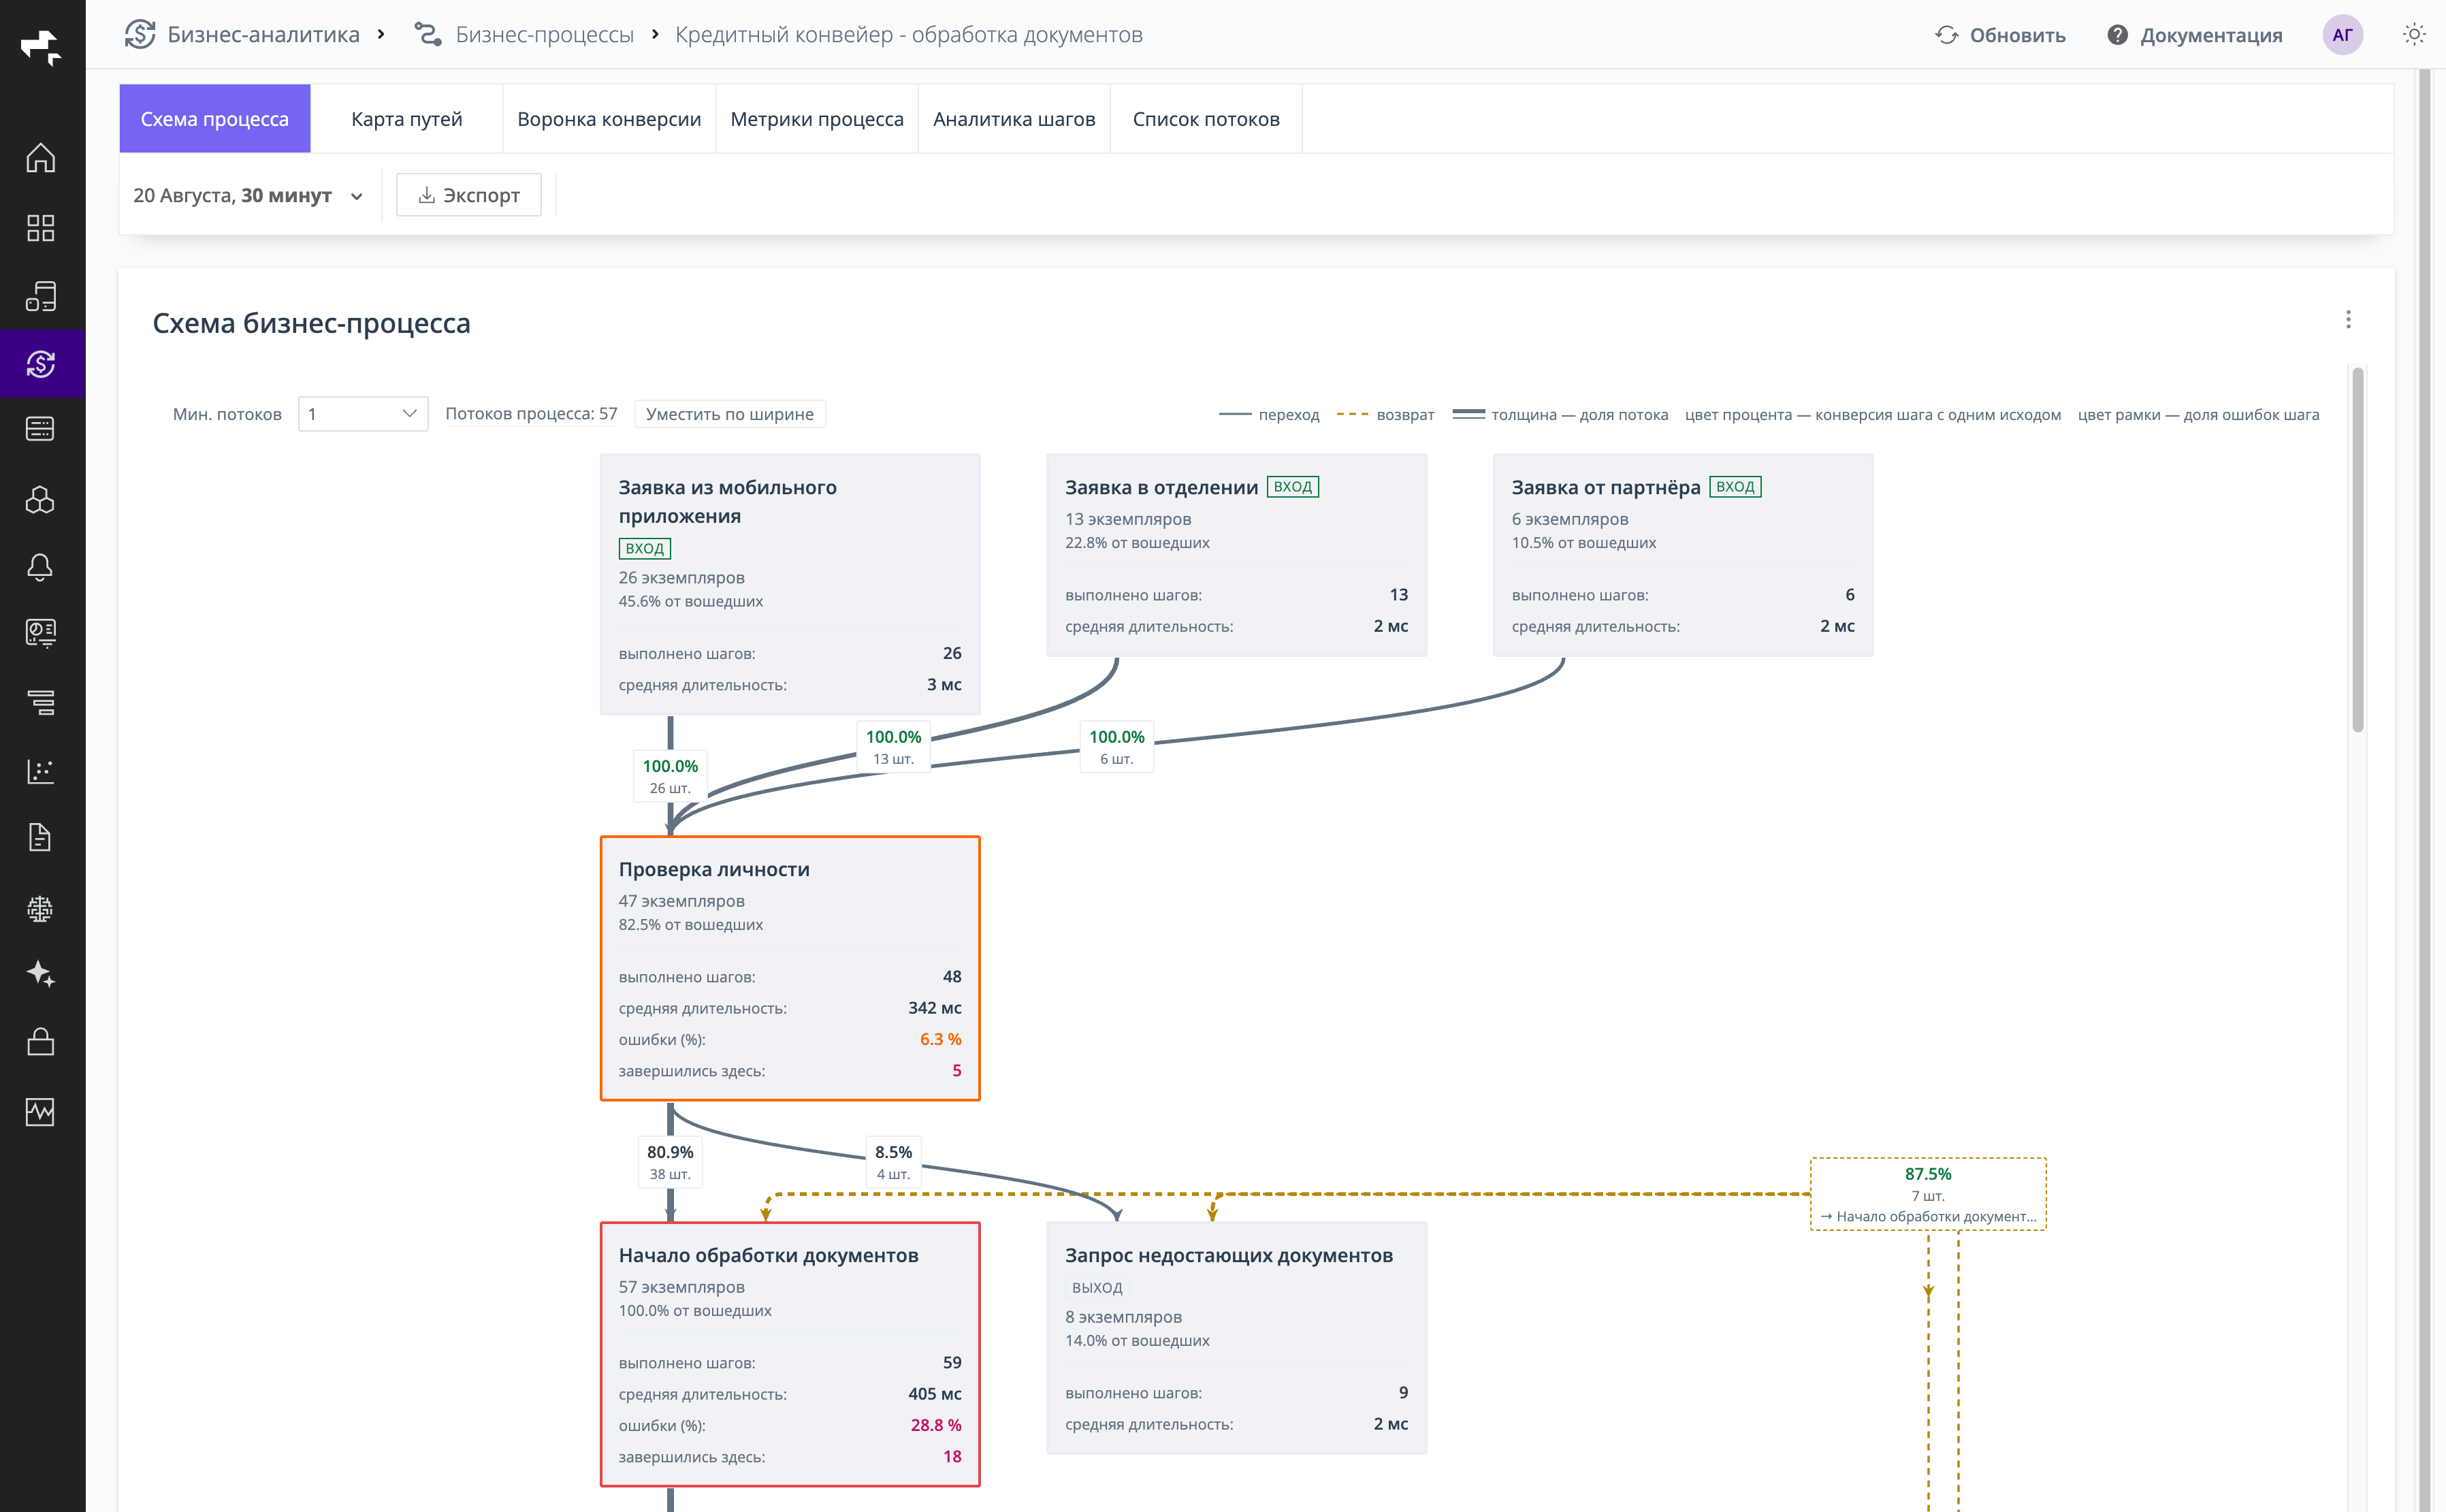
Task: Select the Заявка в отделении card
Action: point(1236,556)
